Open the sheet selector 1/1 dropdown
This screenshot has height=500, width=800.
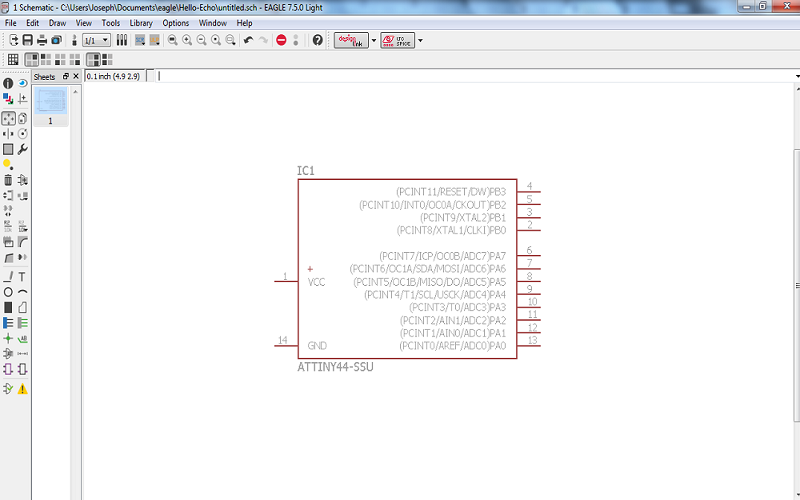96,40
